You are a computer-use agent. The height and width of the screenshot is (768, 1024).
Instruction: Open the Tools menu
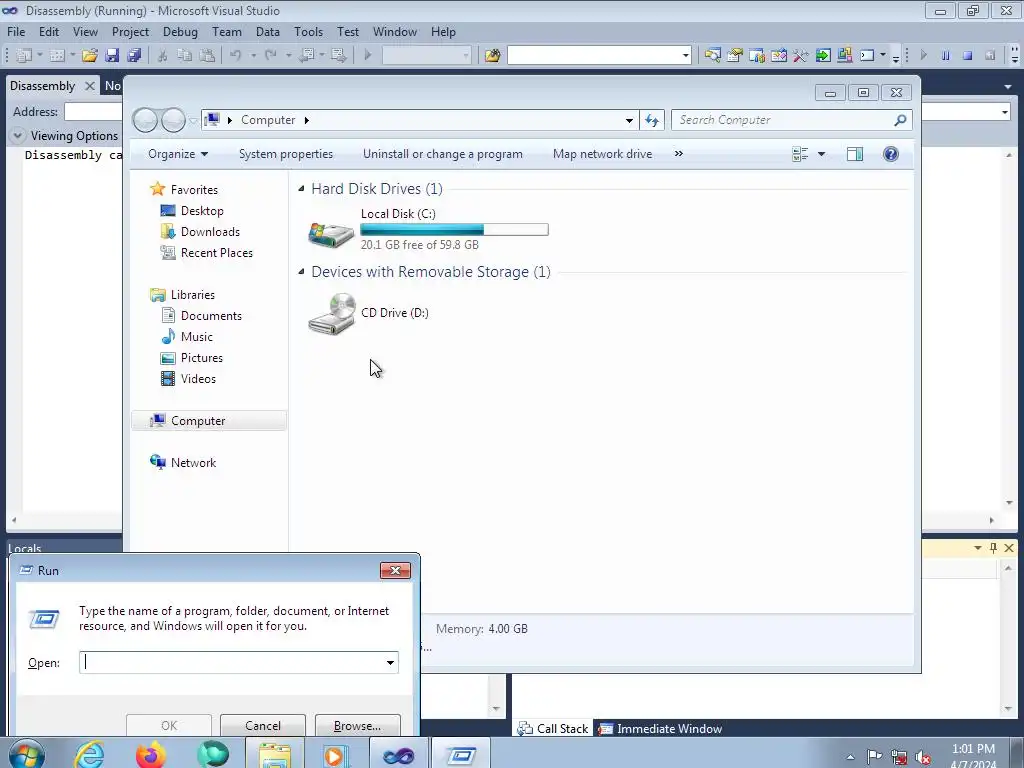tap(308, 31)
